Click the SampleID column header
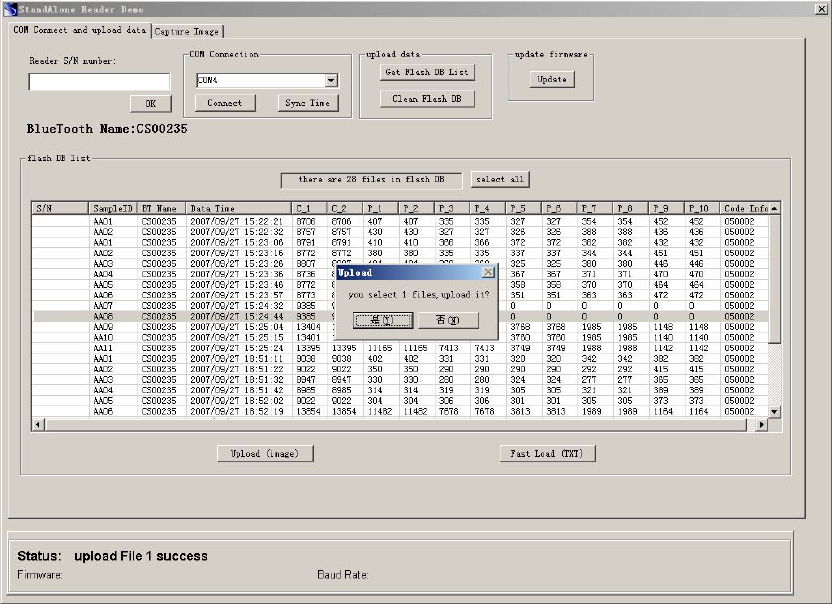The image size is (832, 604). (113, 208)
